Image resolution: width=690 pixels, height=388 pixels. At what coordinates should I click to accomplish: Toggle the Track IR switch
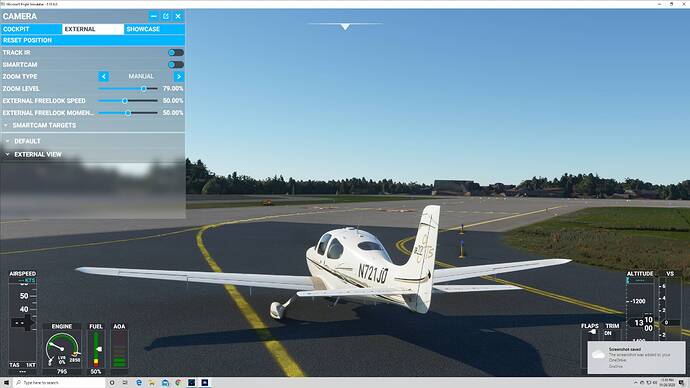[176, 52]
